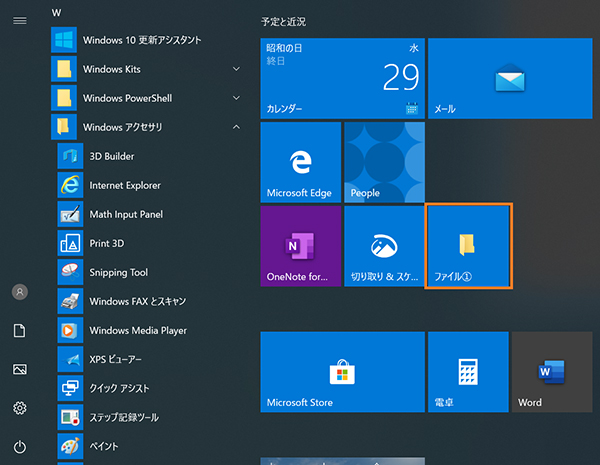The height and width of the screenshot is (465, 600).
Task: Open the ファイル① folder tile
Action: (468, 246)
